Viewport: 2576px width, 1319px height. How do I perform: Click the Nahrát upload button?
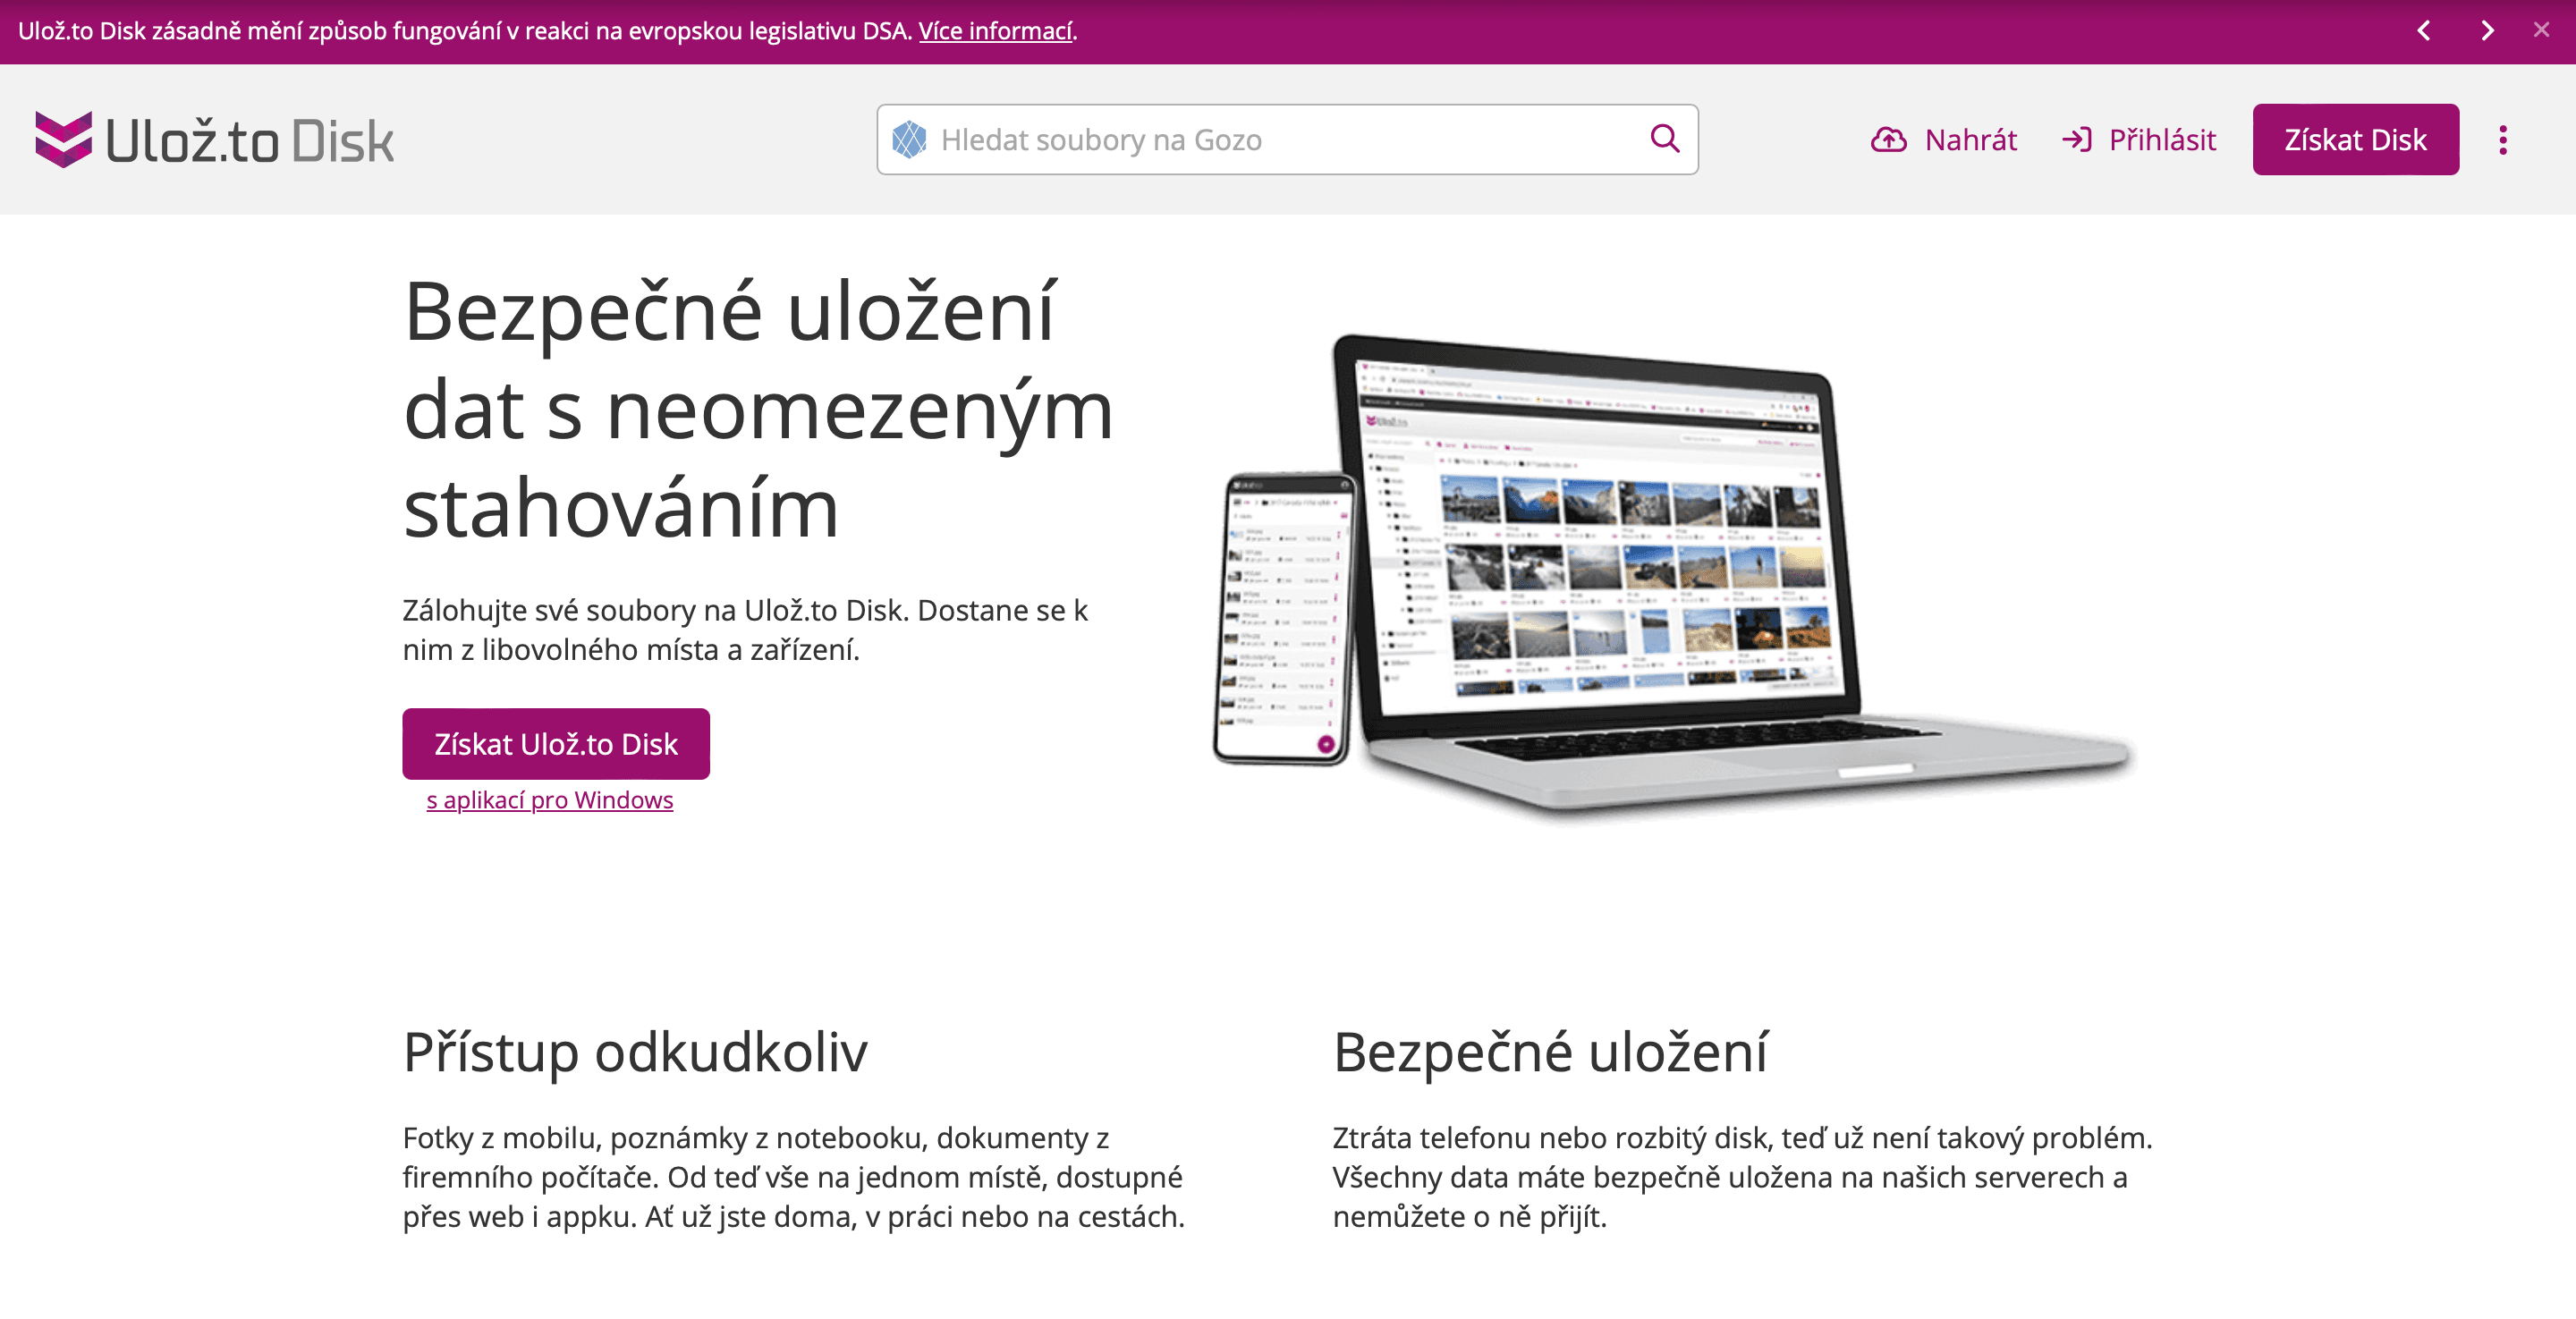point(1943,139)
